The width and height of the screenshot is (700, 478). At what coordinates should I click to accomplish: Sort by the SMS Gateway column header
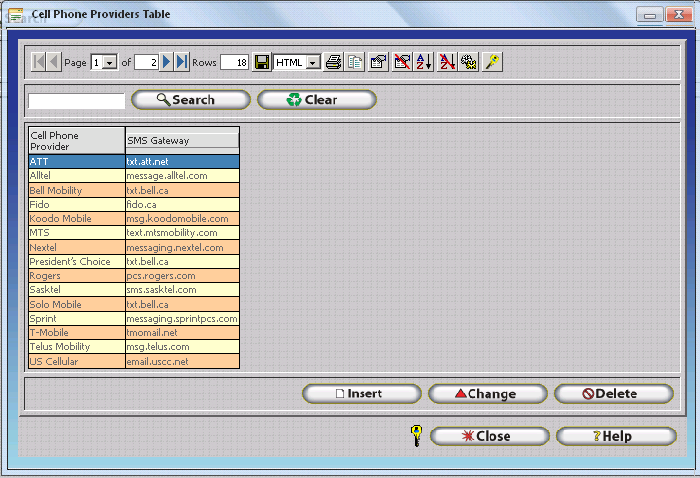pos(182,140)
